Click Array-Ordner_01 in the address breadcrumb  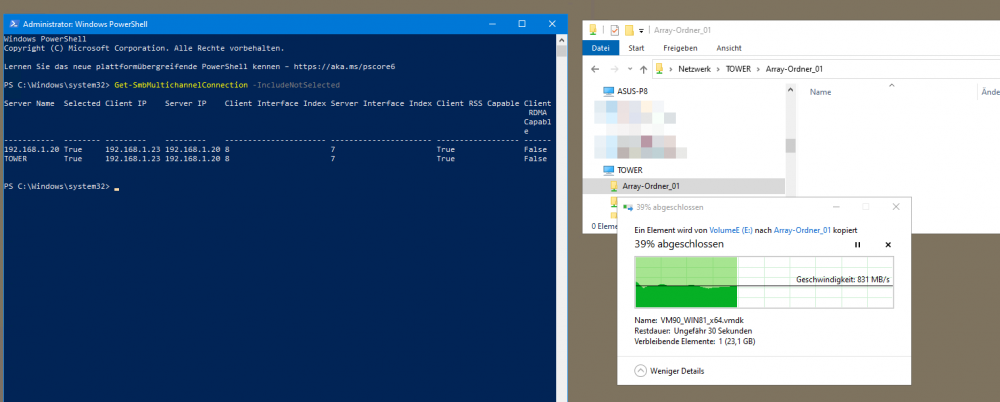point(794,69)
